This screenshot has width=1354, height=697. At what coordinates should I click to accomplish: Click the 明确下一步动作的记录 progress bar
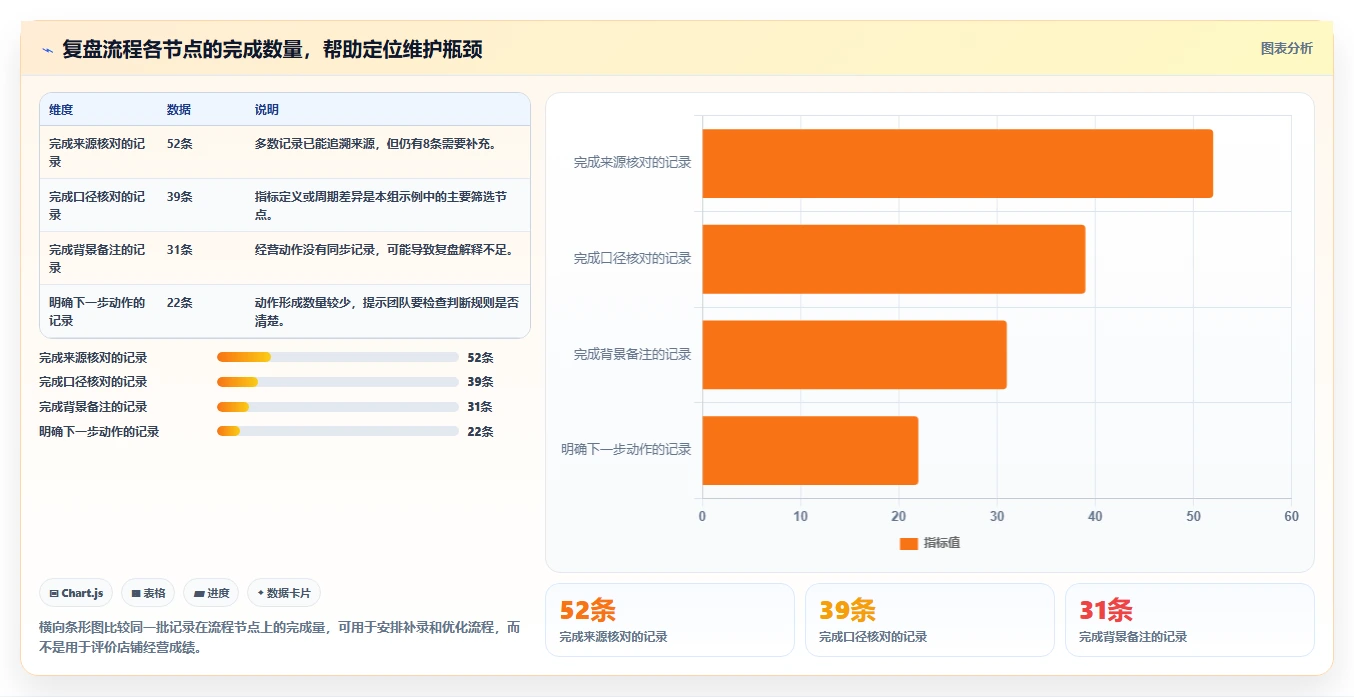pos(338,432)
